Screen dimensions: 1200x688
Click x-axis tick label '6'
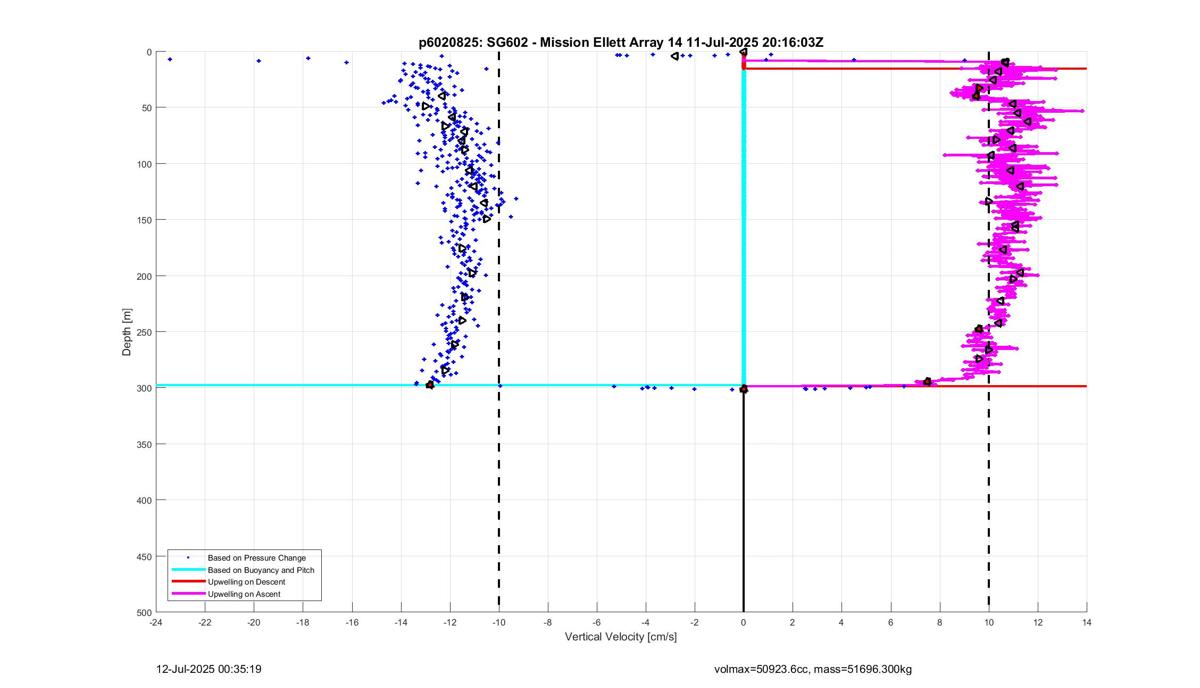coord(890,622)
